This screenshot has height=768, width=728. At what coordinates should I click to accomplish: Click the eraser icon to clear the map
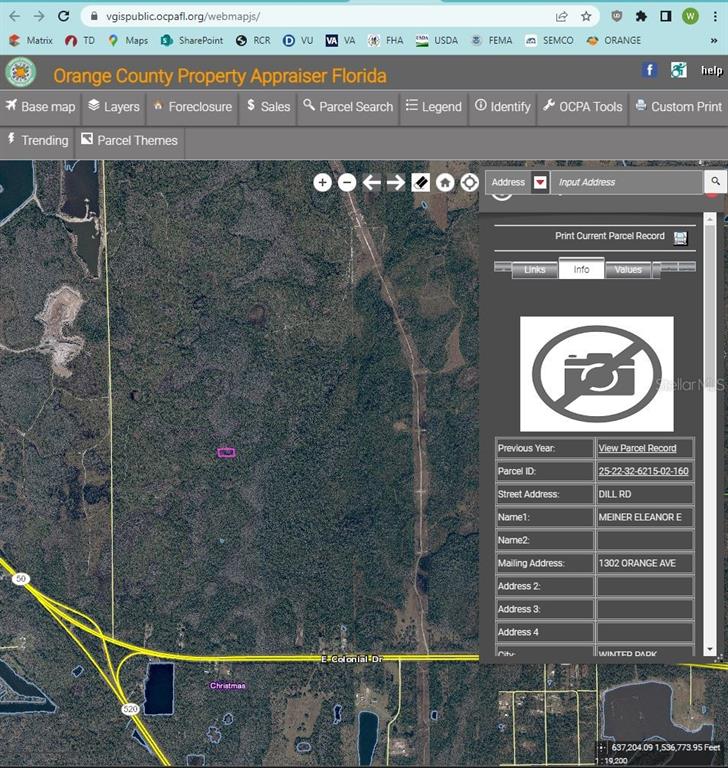[x=421, y=182]
